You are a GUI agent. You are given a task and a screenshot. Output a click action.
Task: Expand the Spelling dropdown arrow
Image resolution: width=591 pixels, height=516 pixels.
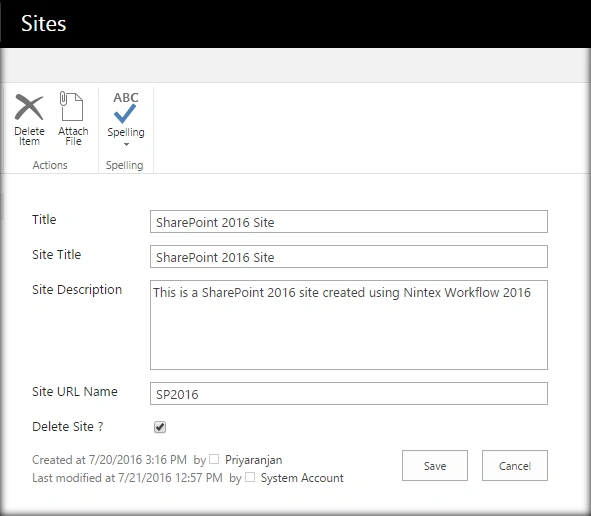[x=126, y=144]
